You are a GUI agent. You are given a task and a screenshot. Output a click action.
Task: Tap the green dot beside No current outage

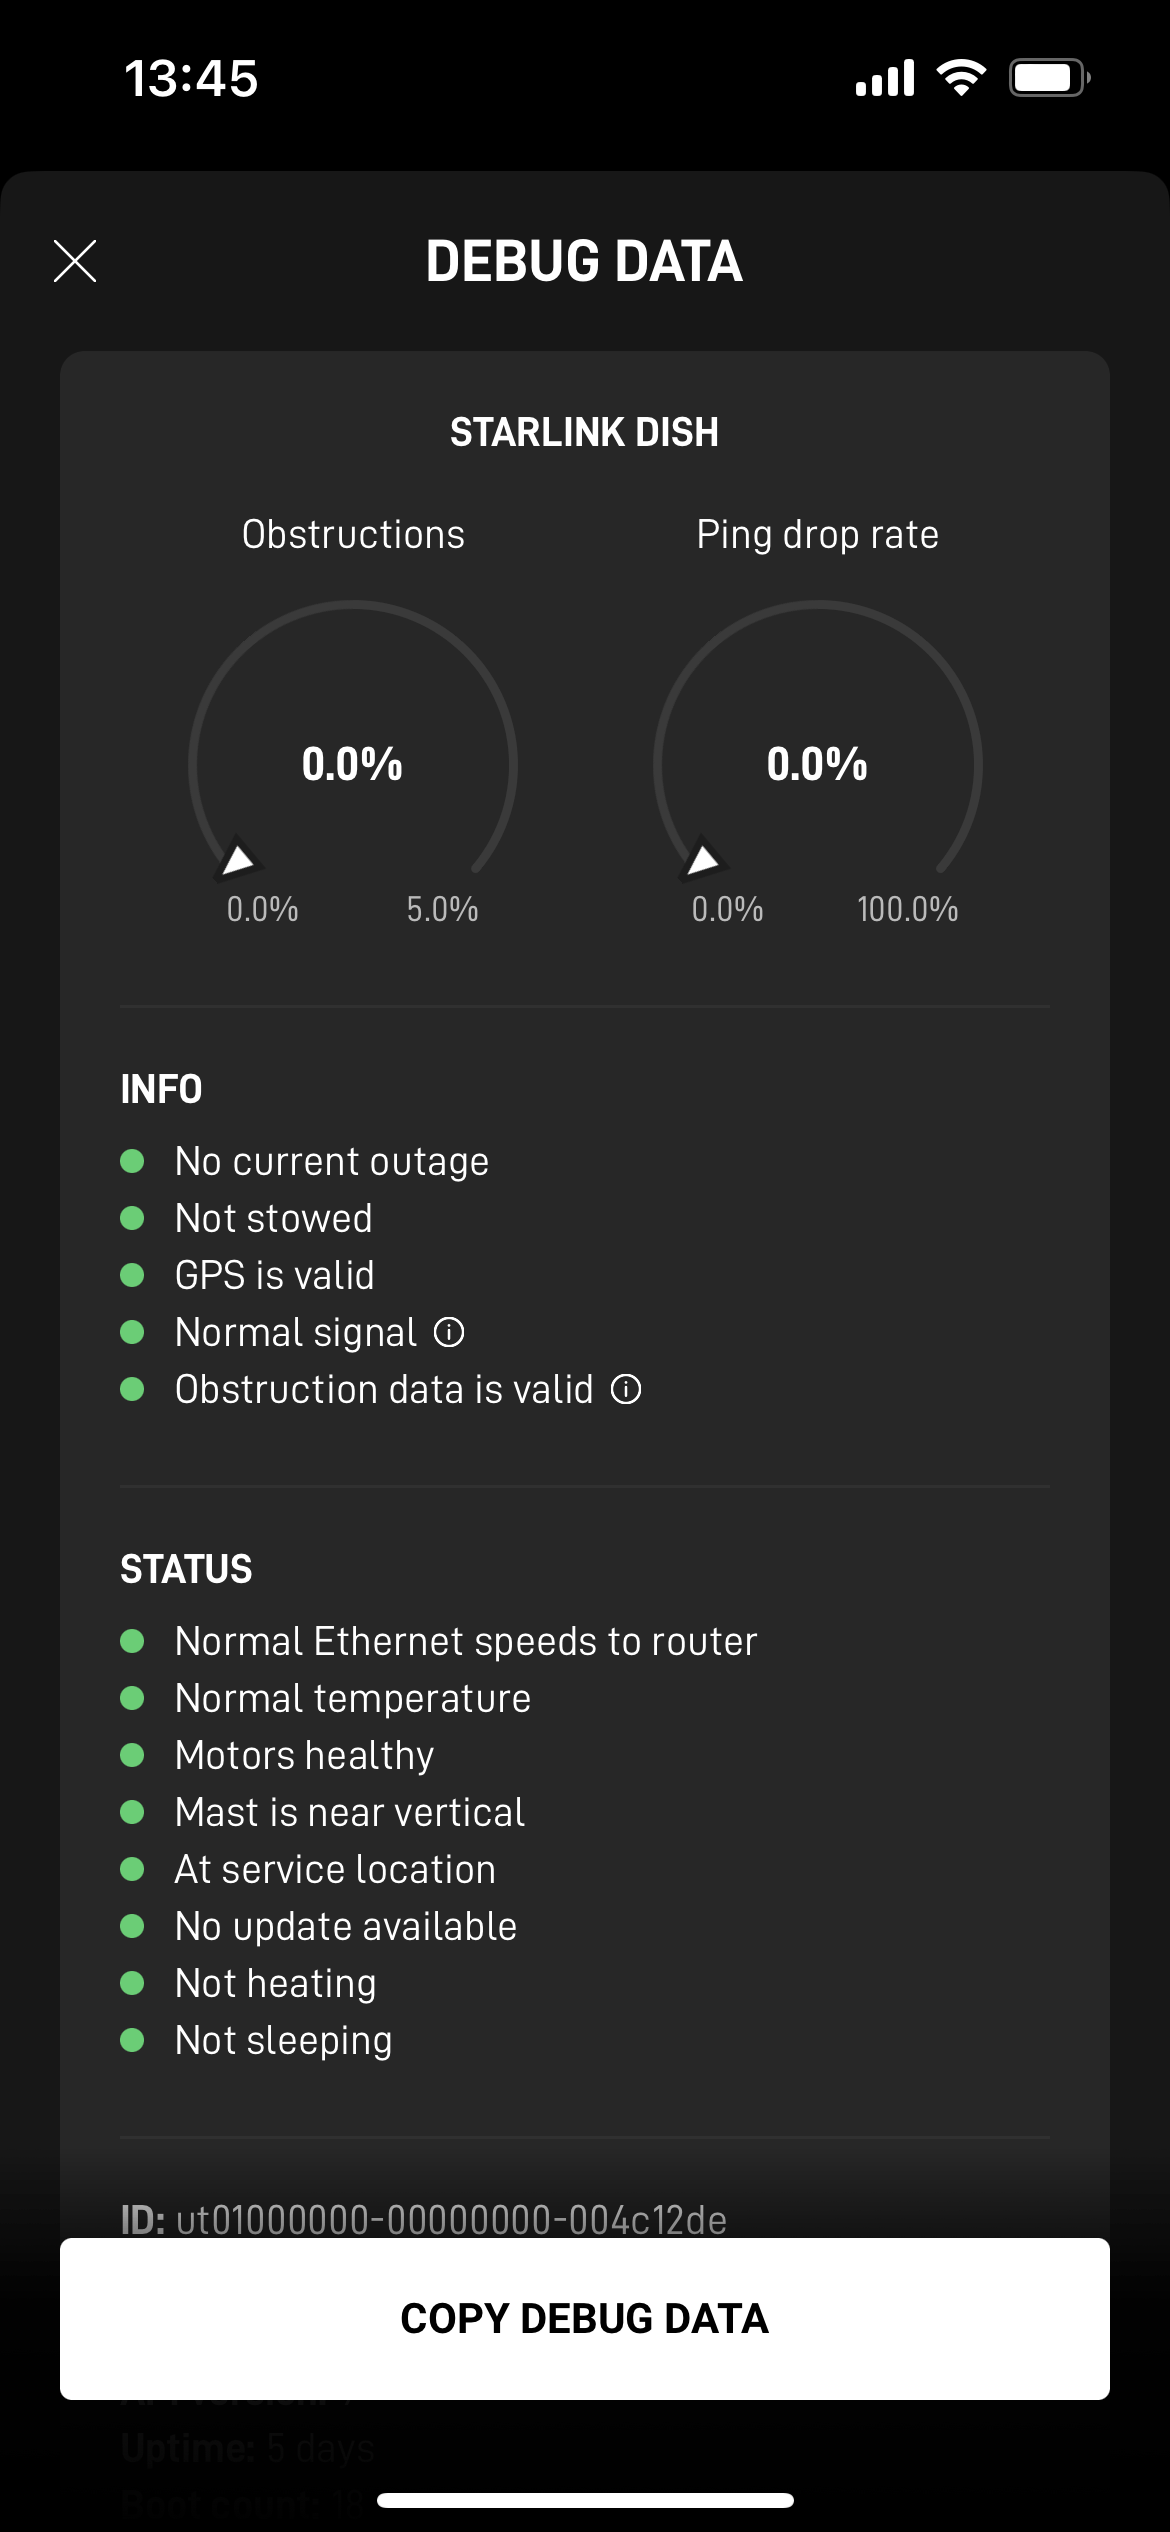pyautogui.click(x=132, y=1161)
